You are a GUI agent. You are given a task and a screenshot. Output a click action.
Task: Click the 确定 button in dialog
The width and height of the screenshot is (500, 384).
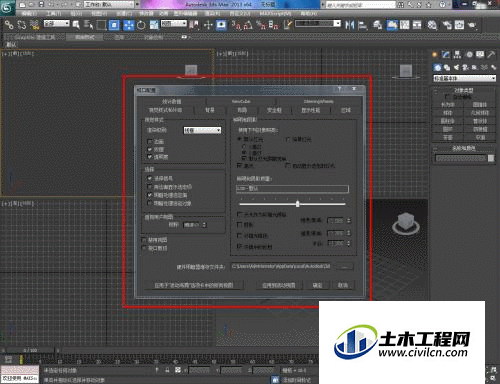(x=317, y=285)
